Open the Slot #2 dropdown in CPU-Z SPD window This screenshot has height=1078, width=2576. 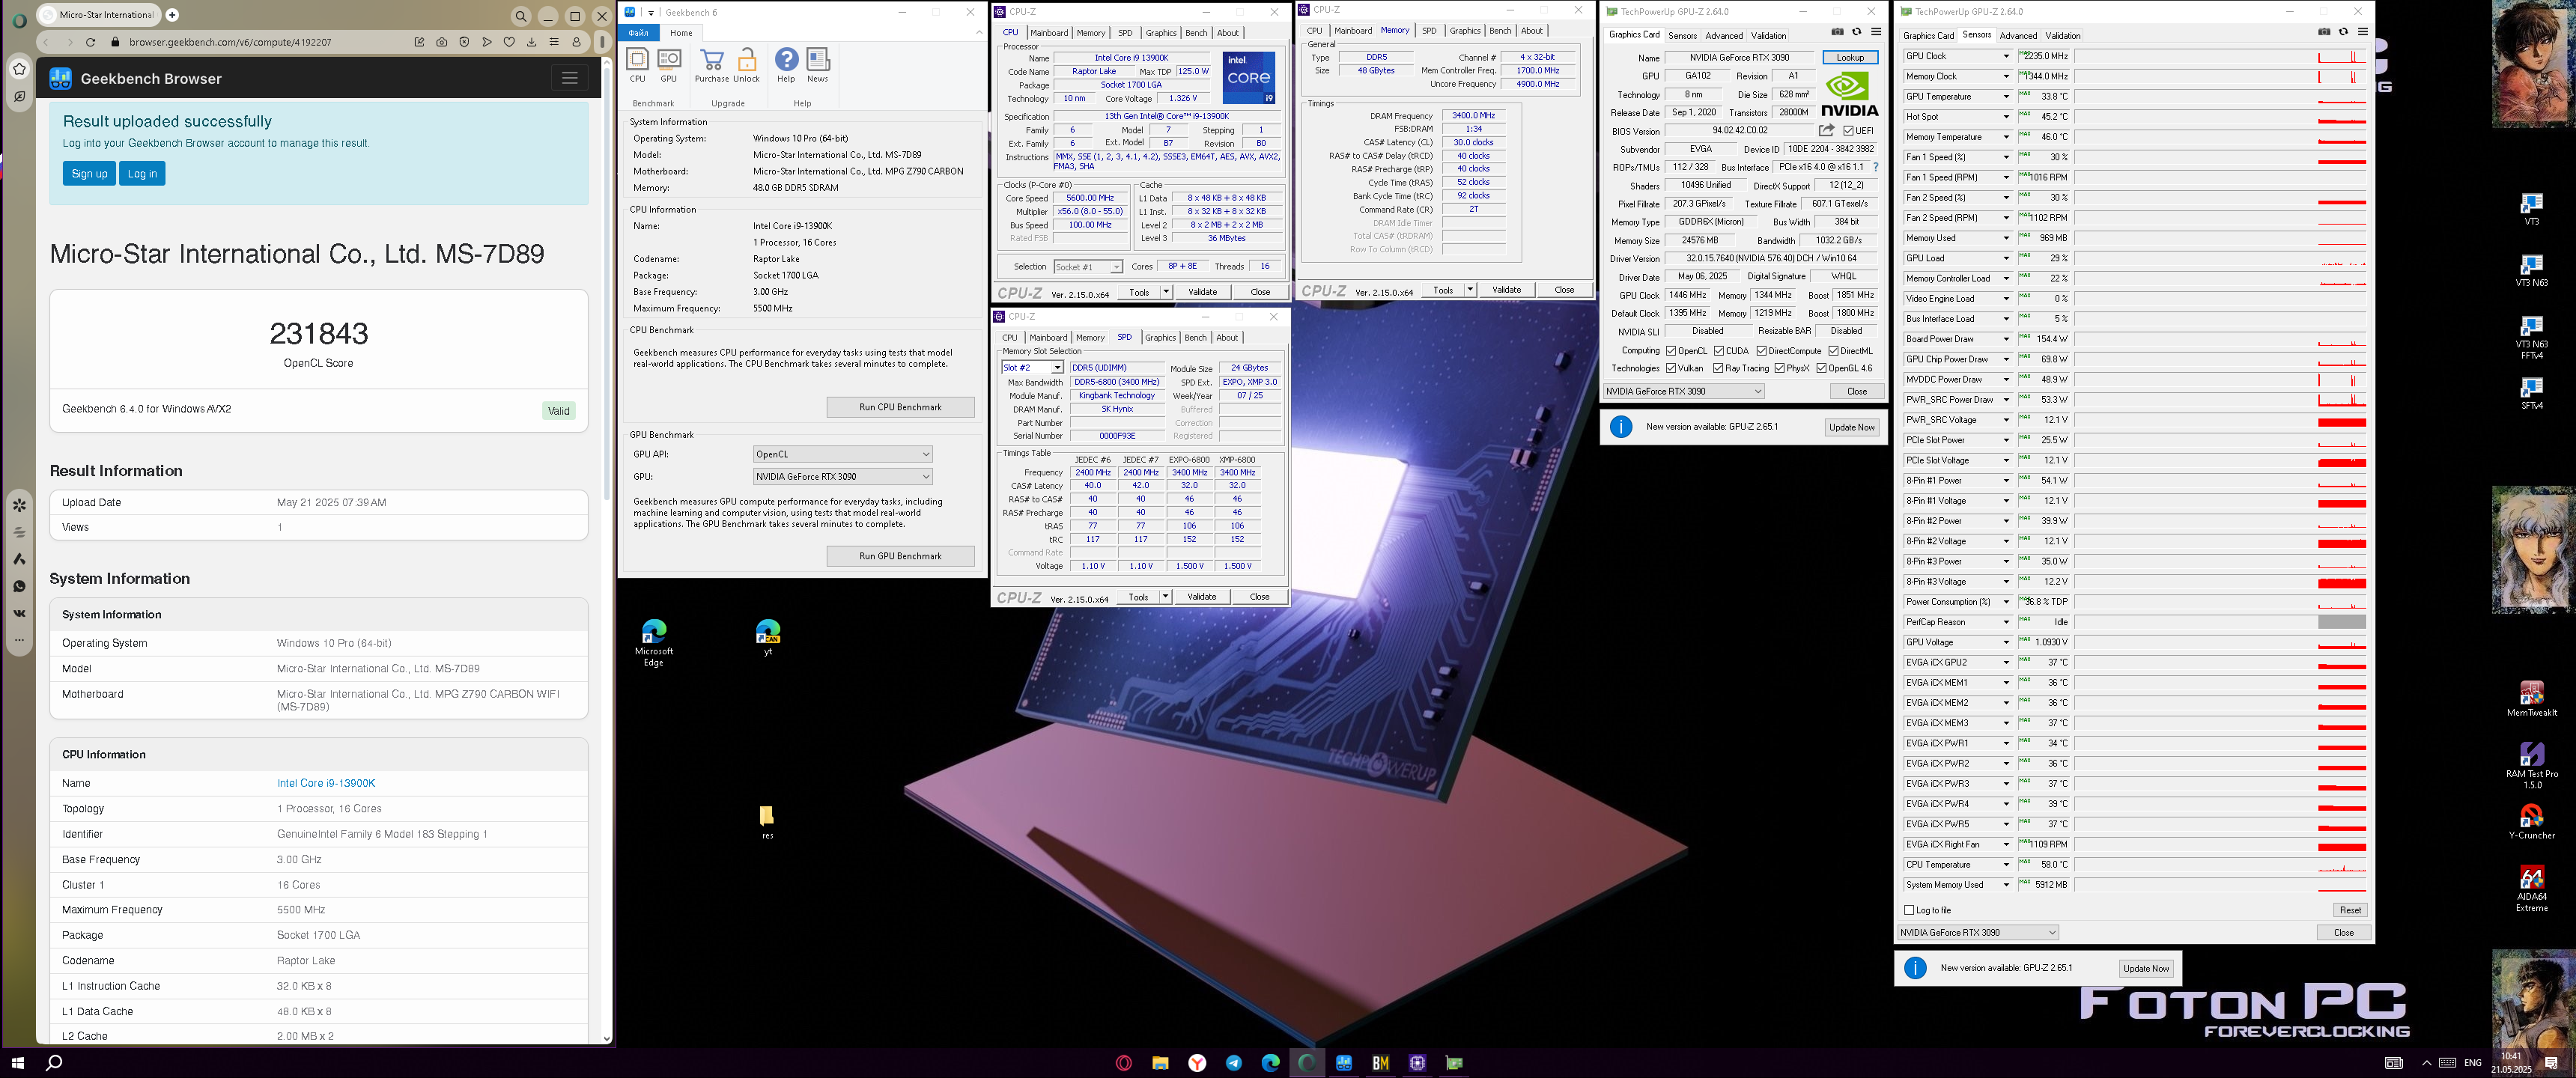[1032, 368]
